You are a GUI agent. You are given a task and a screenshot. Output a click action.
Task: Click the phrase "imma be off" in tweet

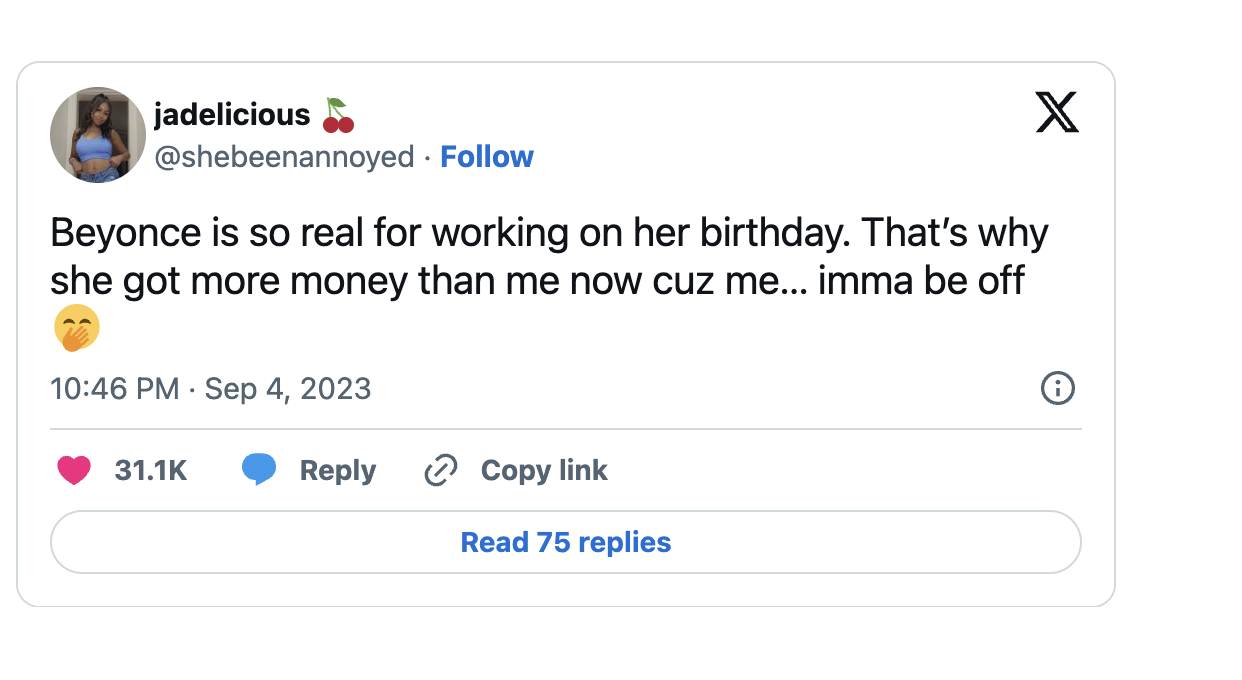921,281
